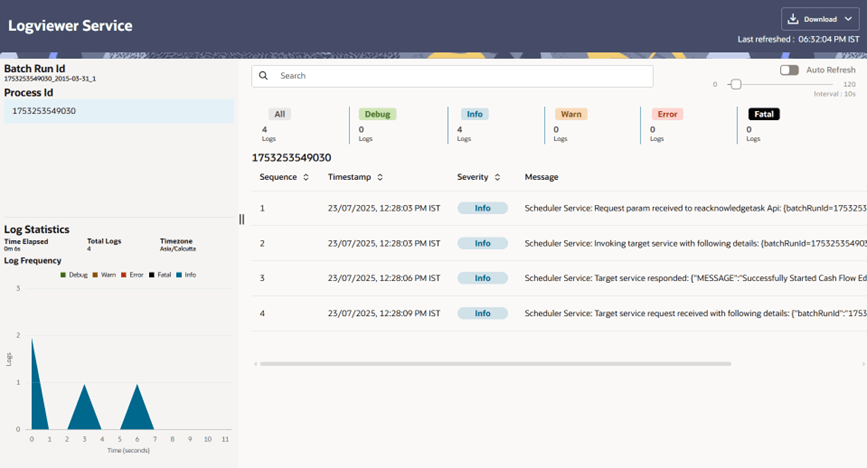Toggle Fatal series in chart legend
The height and width of the screenshot is (468, 867).
(x=160, y=275)
